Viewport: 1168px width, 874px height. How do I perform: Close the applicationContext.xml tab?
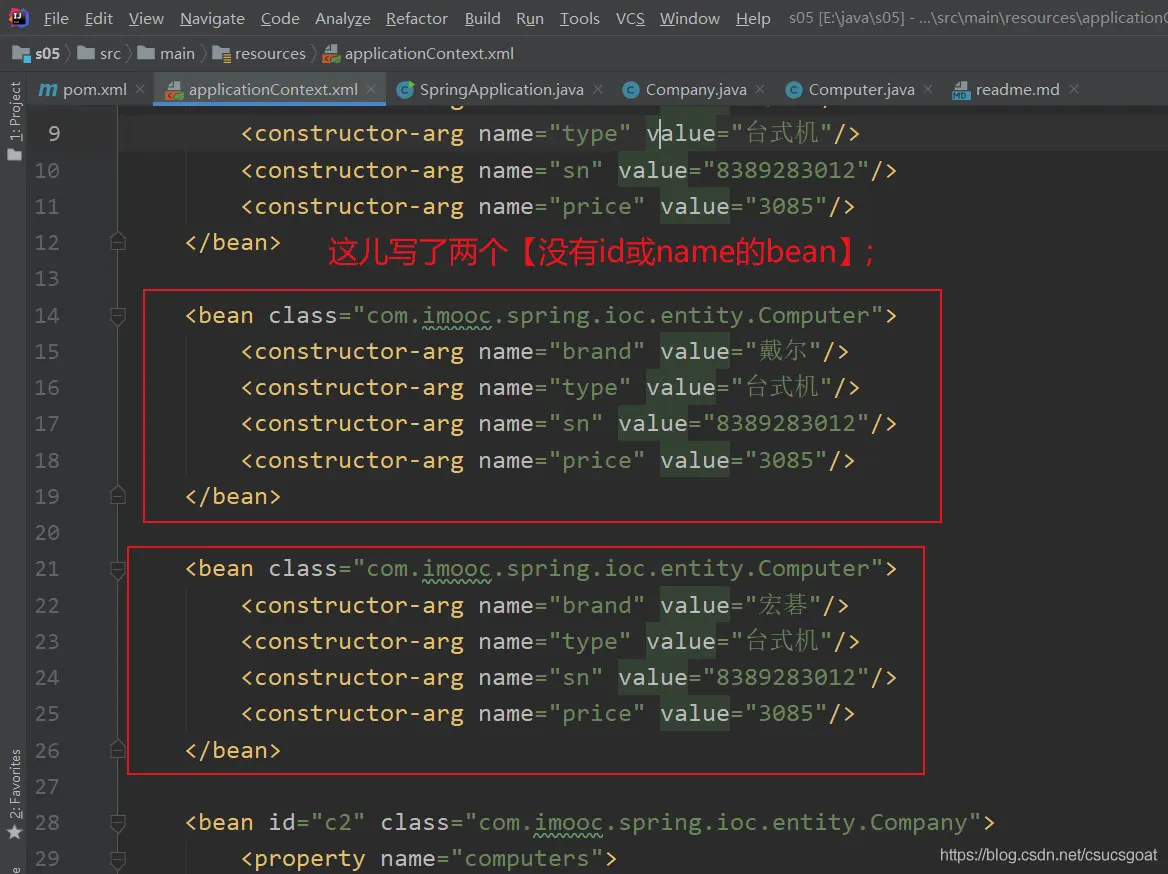tap(372, 89)
